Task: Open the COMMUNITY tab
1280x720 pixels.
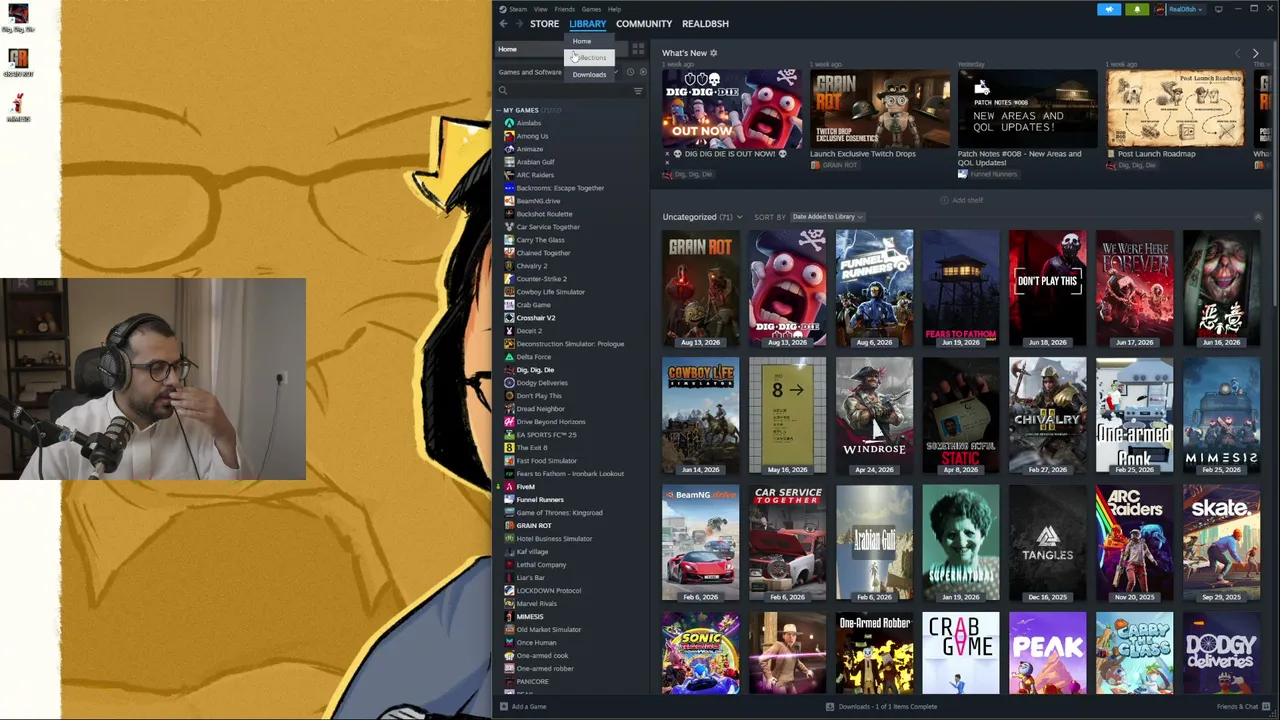Action: tap(644, 24)
